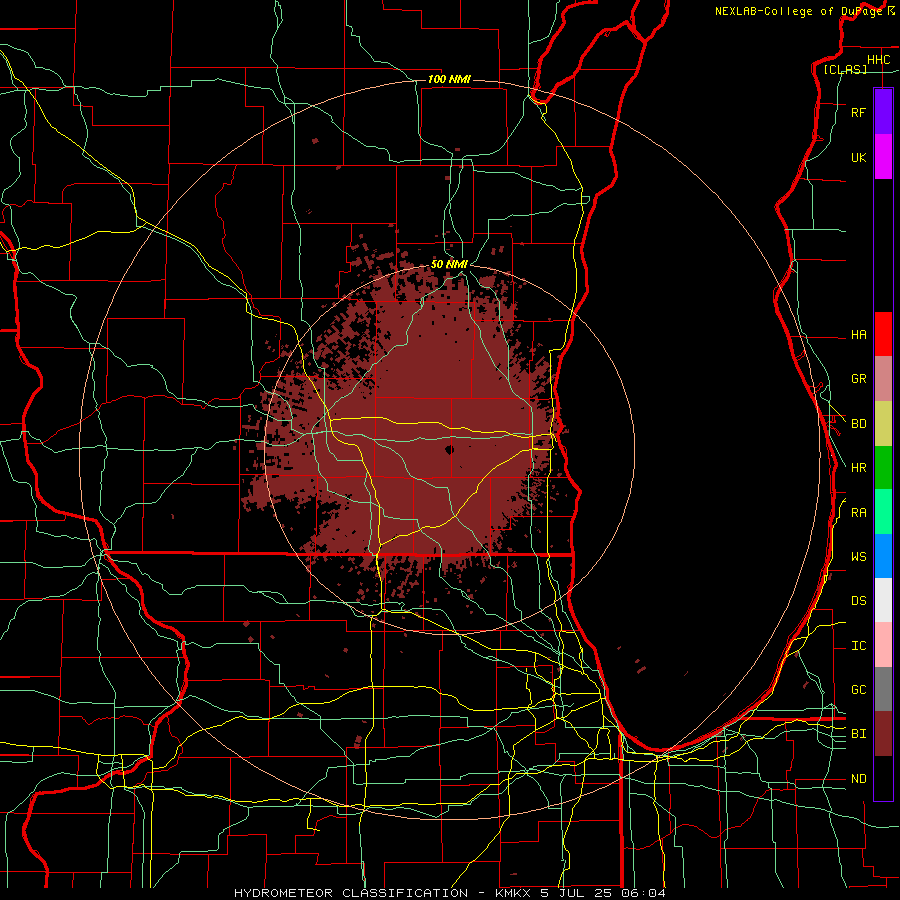The height and width of the screenshot is (900, 900).
Task: Click the 'BI' legend label
Action: (x=859, y=734)
